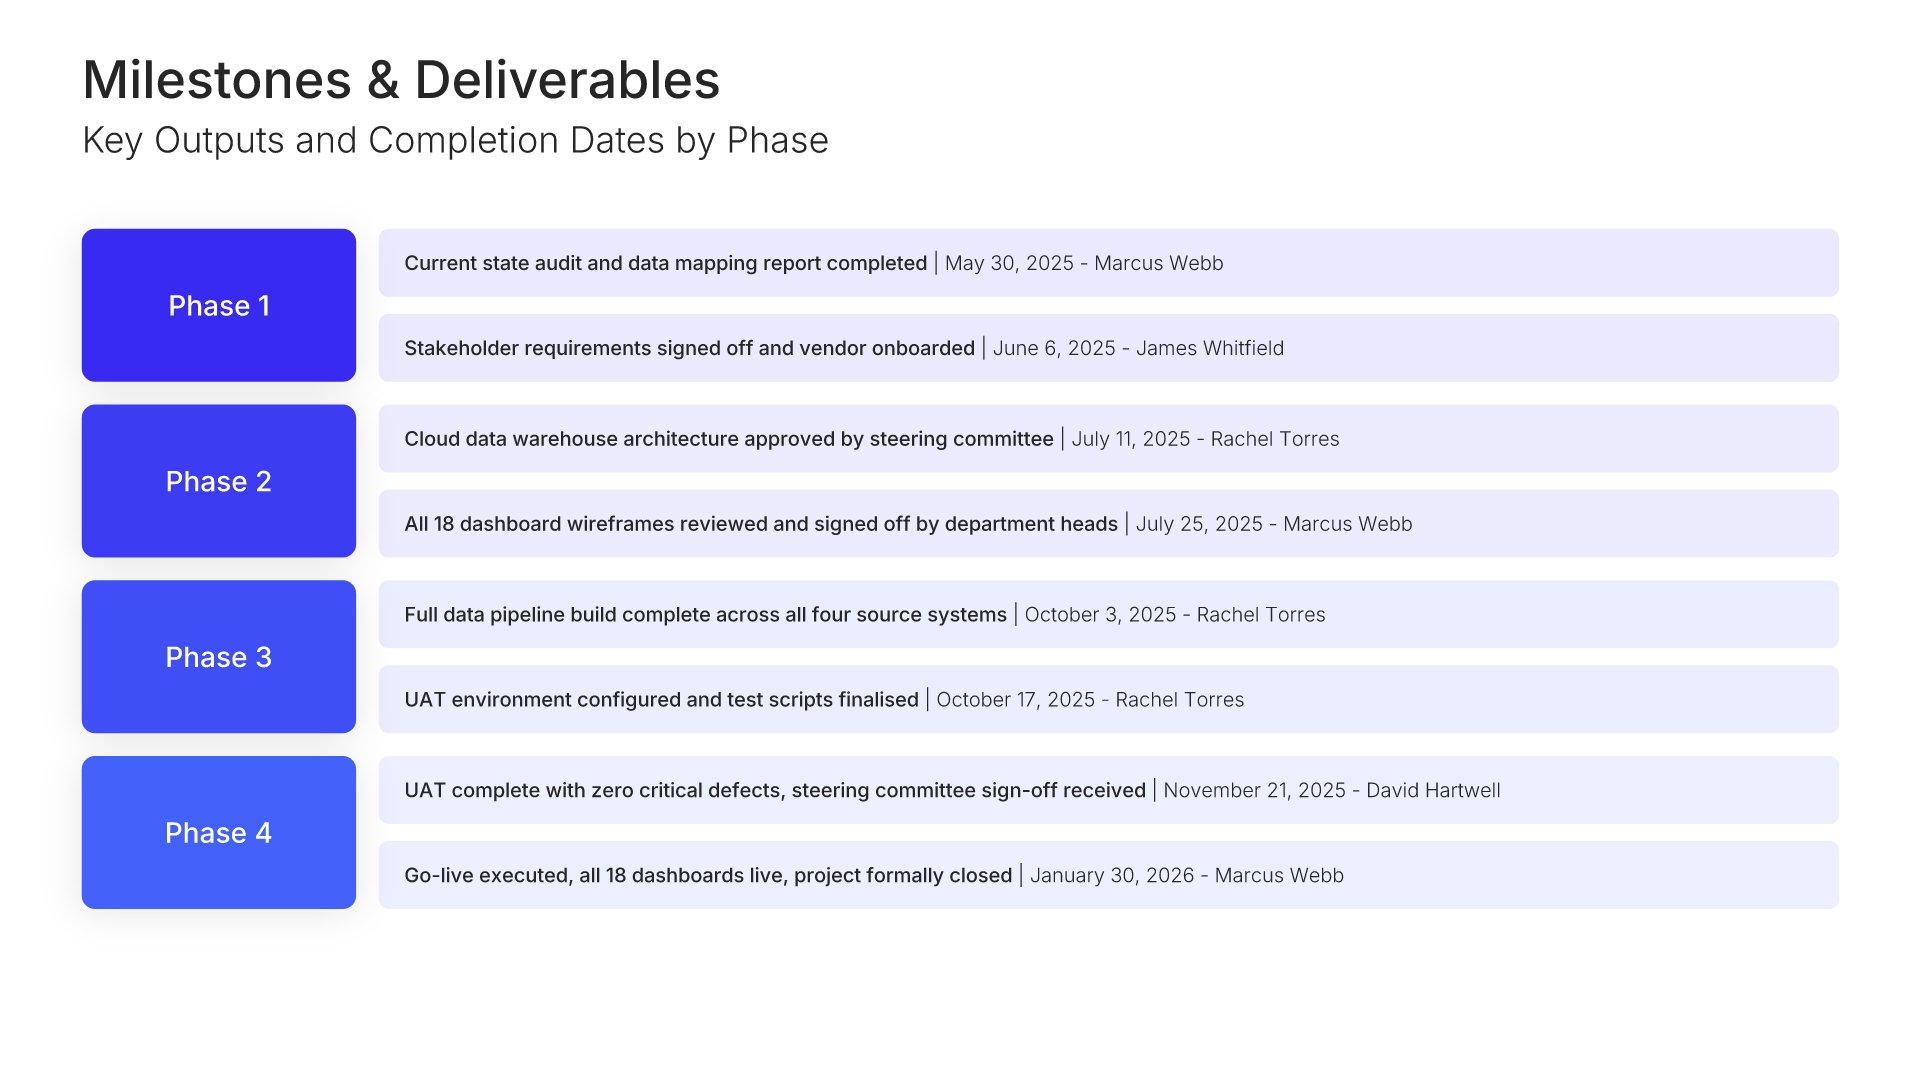
Task: Click the Phase 3 block
Action: (x=219, y=657)
